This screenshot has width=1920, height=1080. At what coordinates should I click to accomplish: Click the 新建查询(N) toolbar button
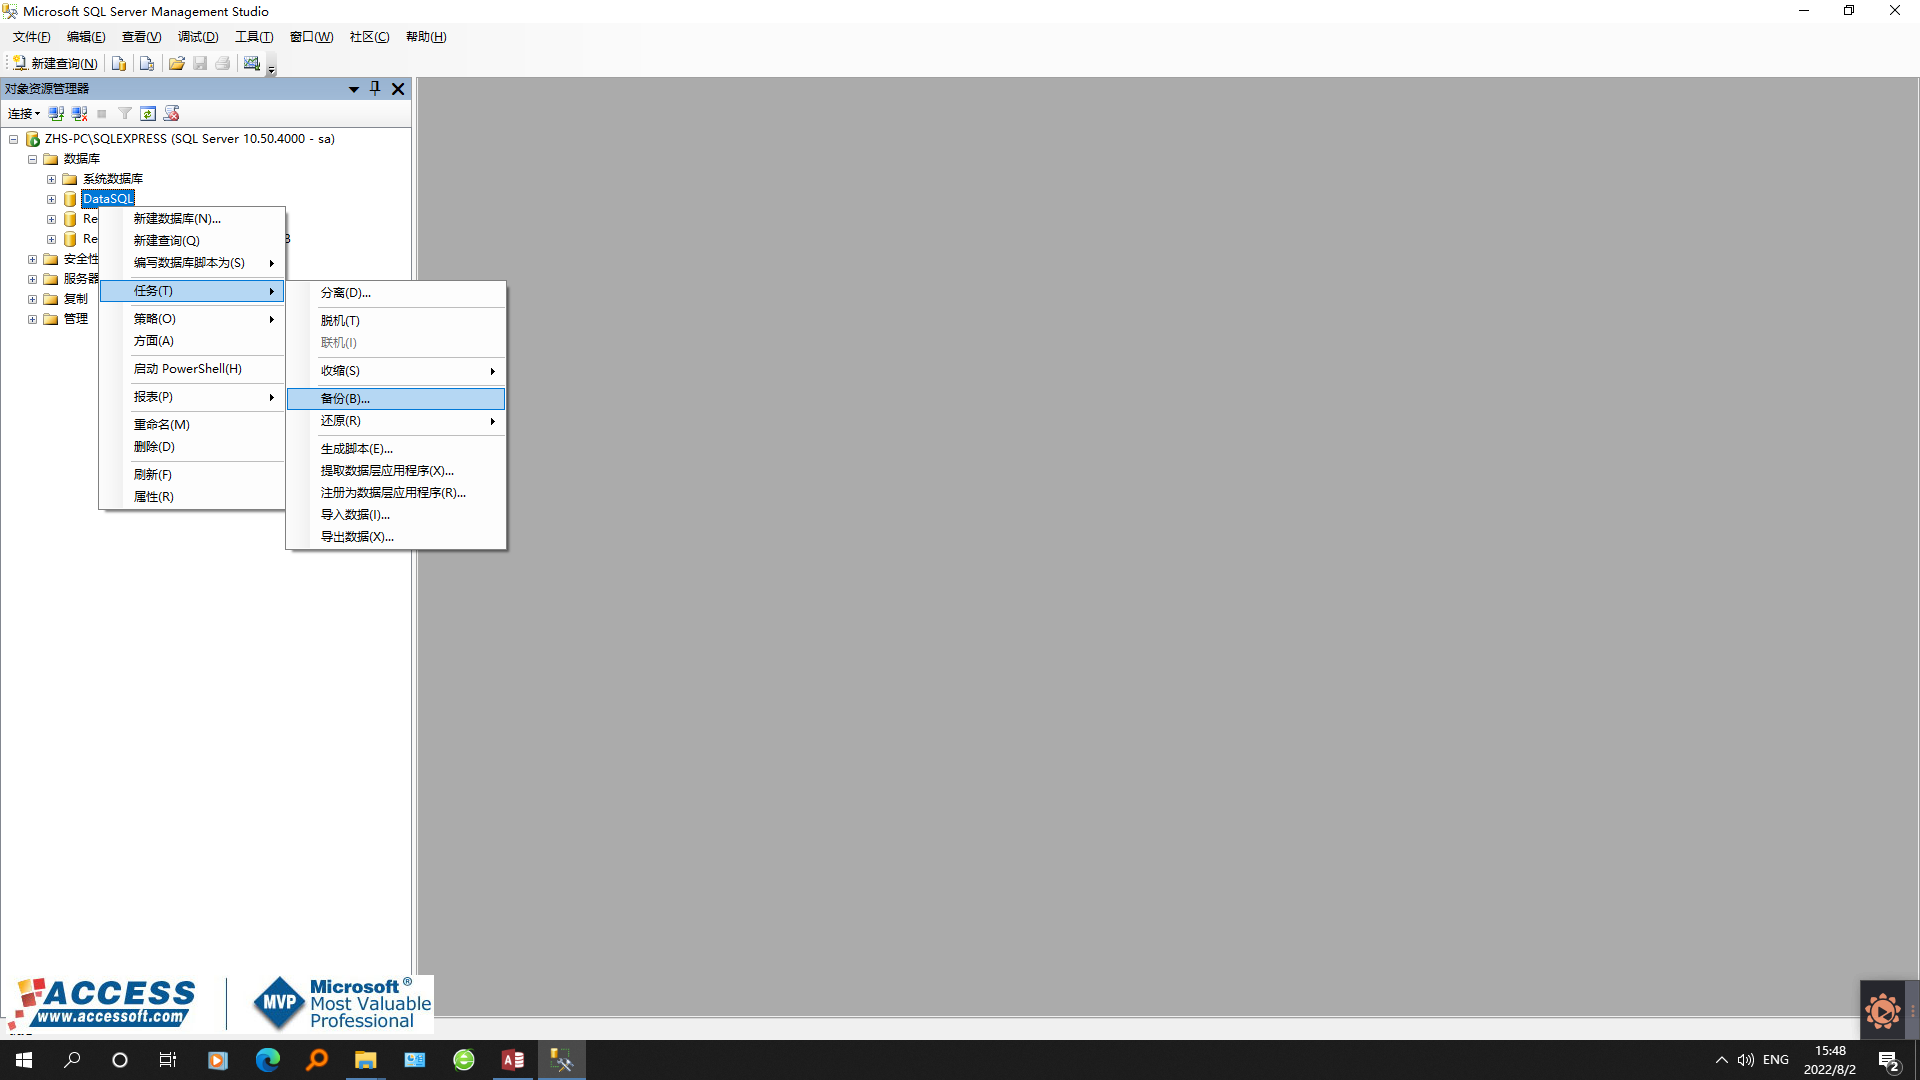[x=55, y=63]
